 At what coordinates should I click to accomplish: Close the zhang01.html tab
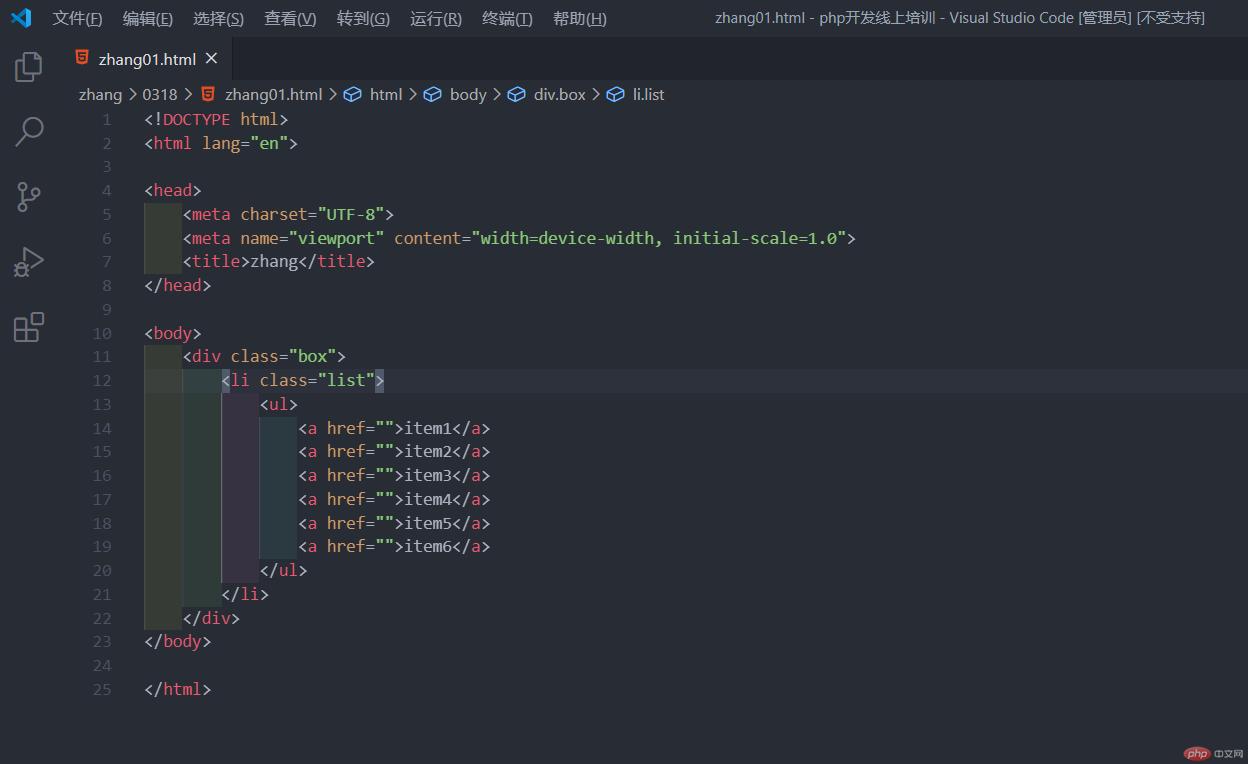pyautogui.click(x=210, y=59)
